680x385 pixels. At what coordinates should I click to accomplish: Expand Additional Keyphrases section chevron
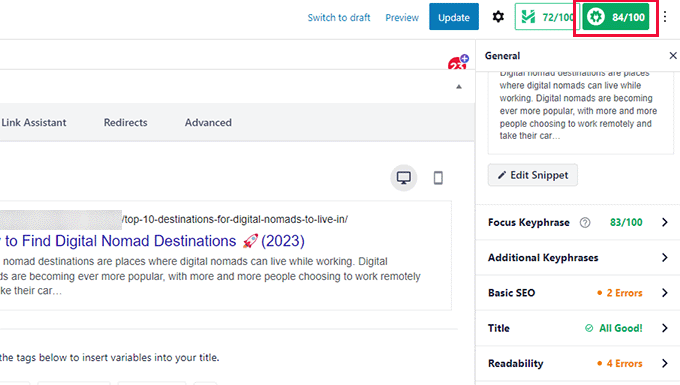[665, 258]
